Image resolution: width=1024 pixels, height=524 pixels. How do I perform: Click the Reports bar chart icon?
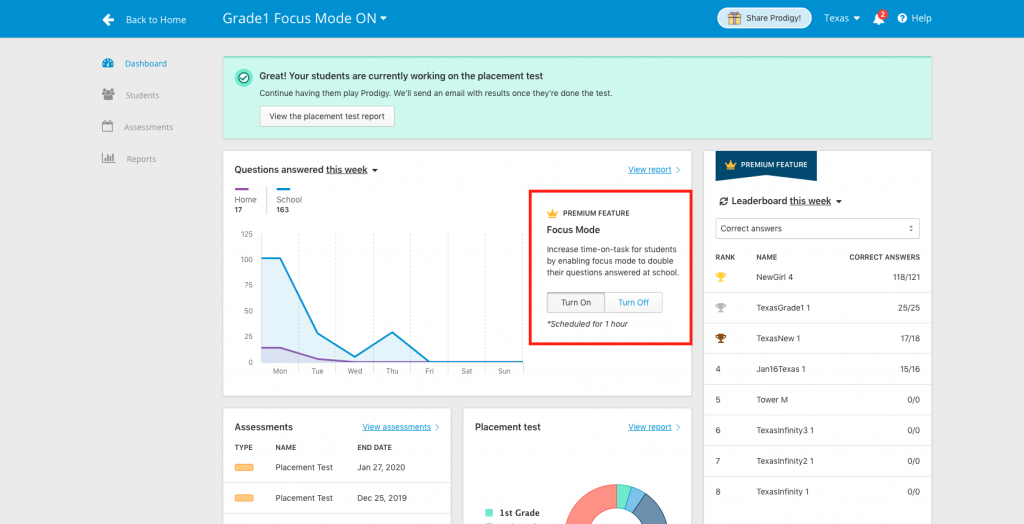tap(108, 158)
